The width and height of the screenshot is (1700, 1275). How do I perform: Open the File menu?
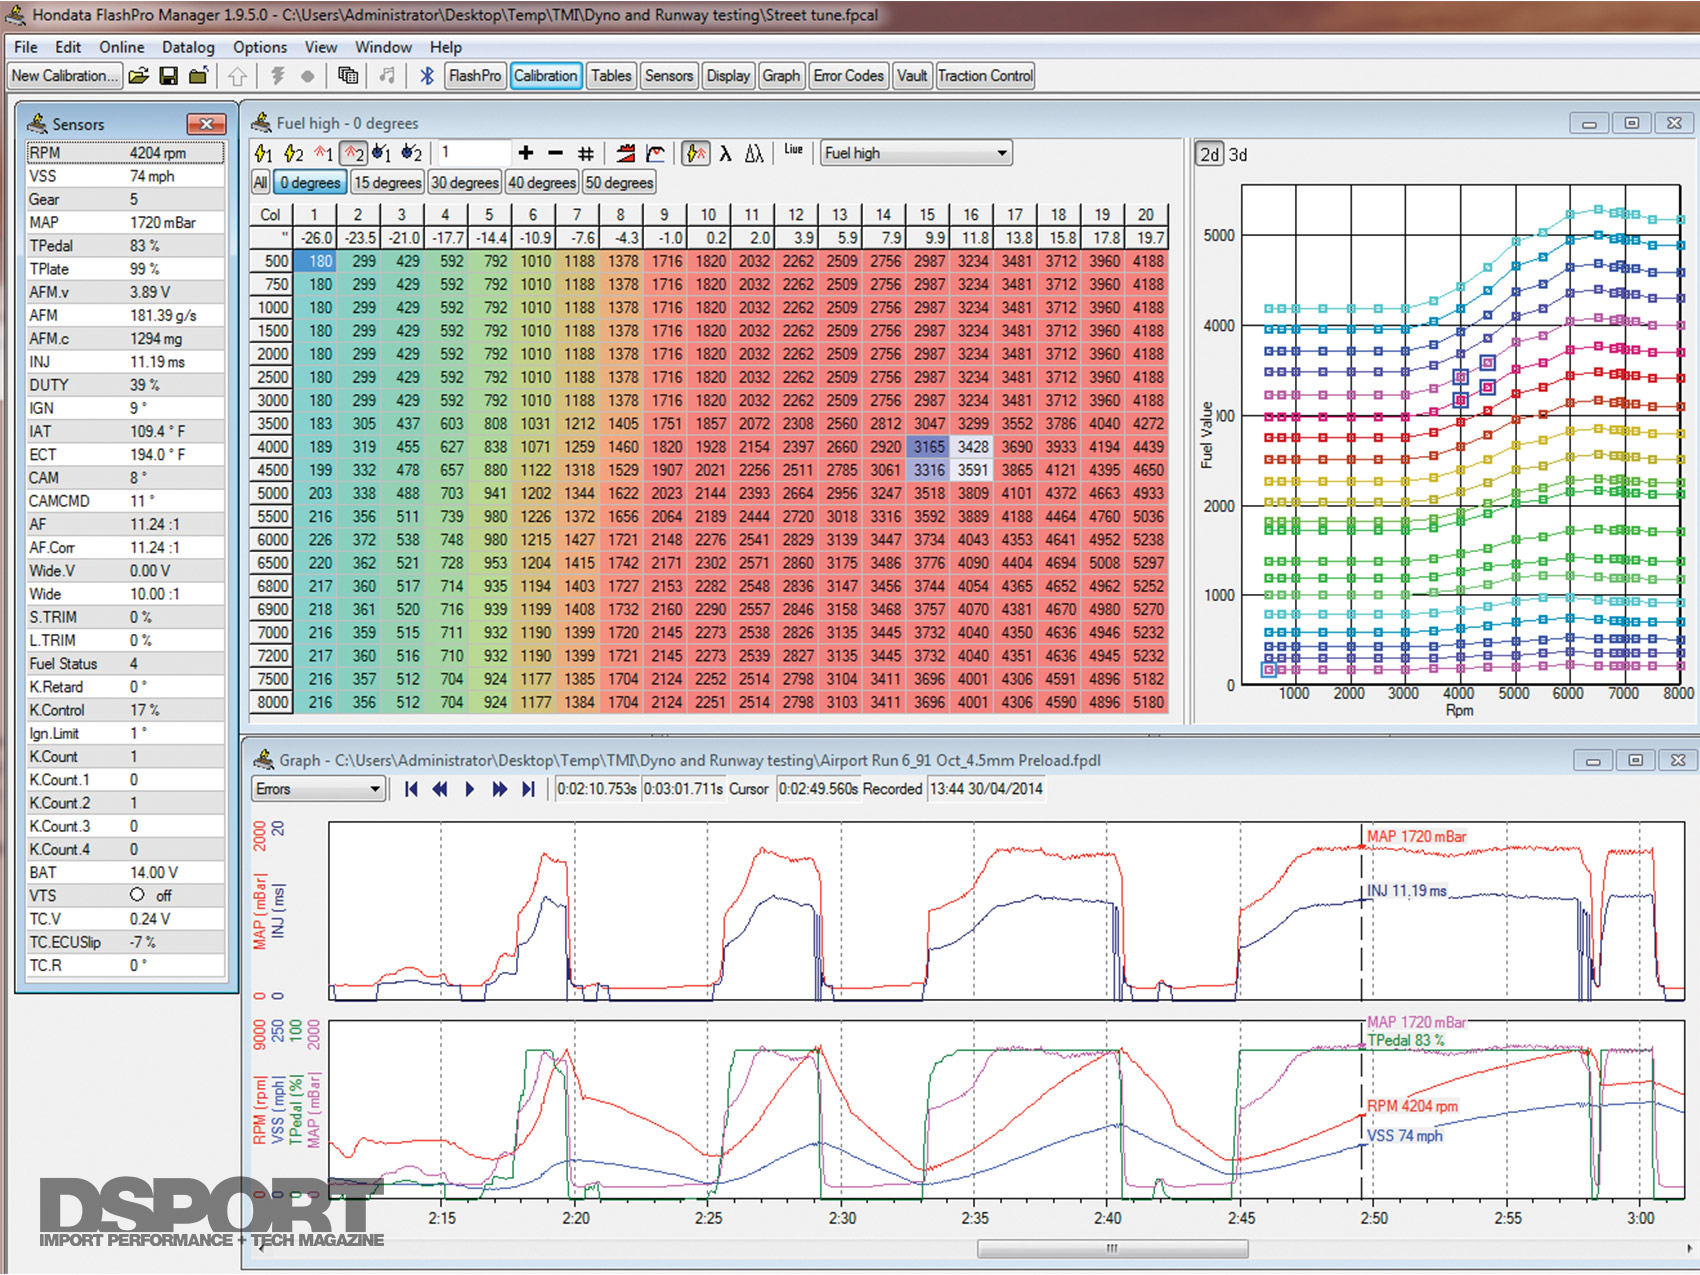tap(26, 47)
